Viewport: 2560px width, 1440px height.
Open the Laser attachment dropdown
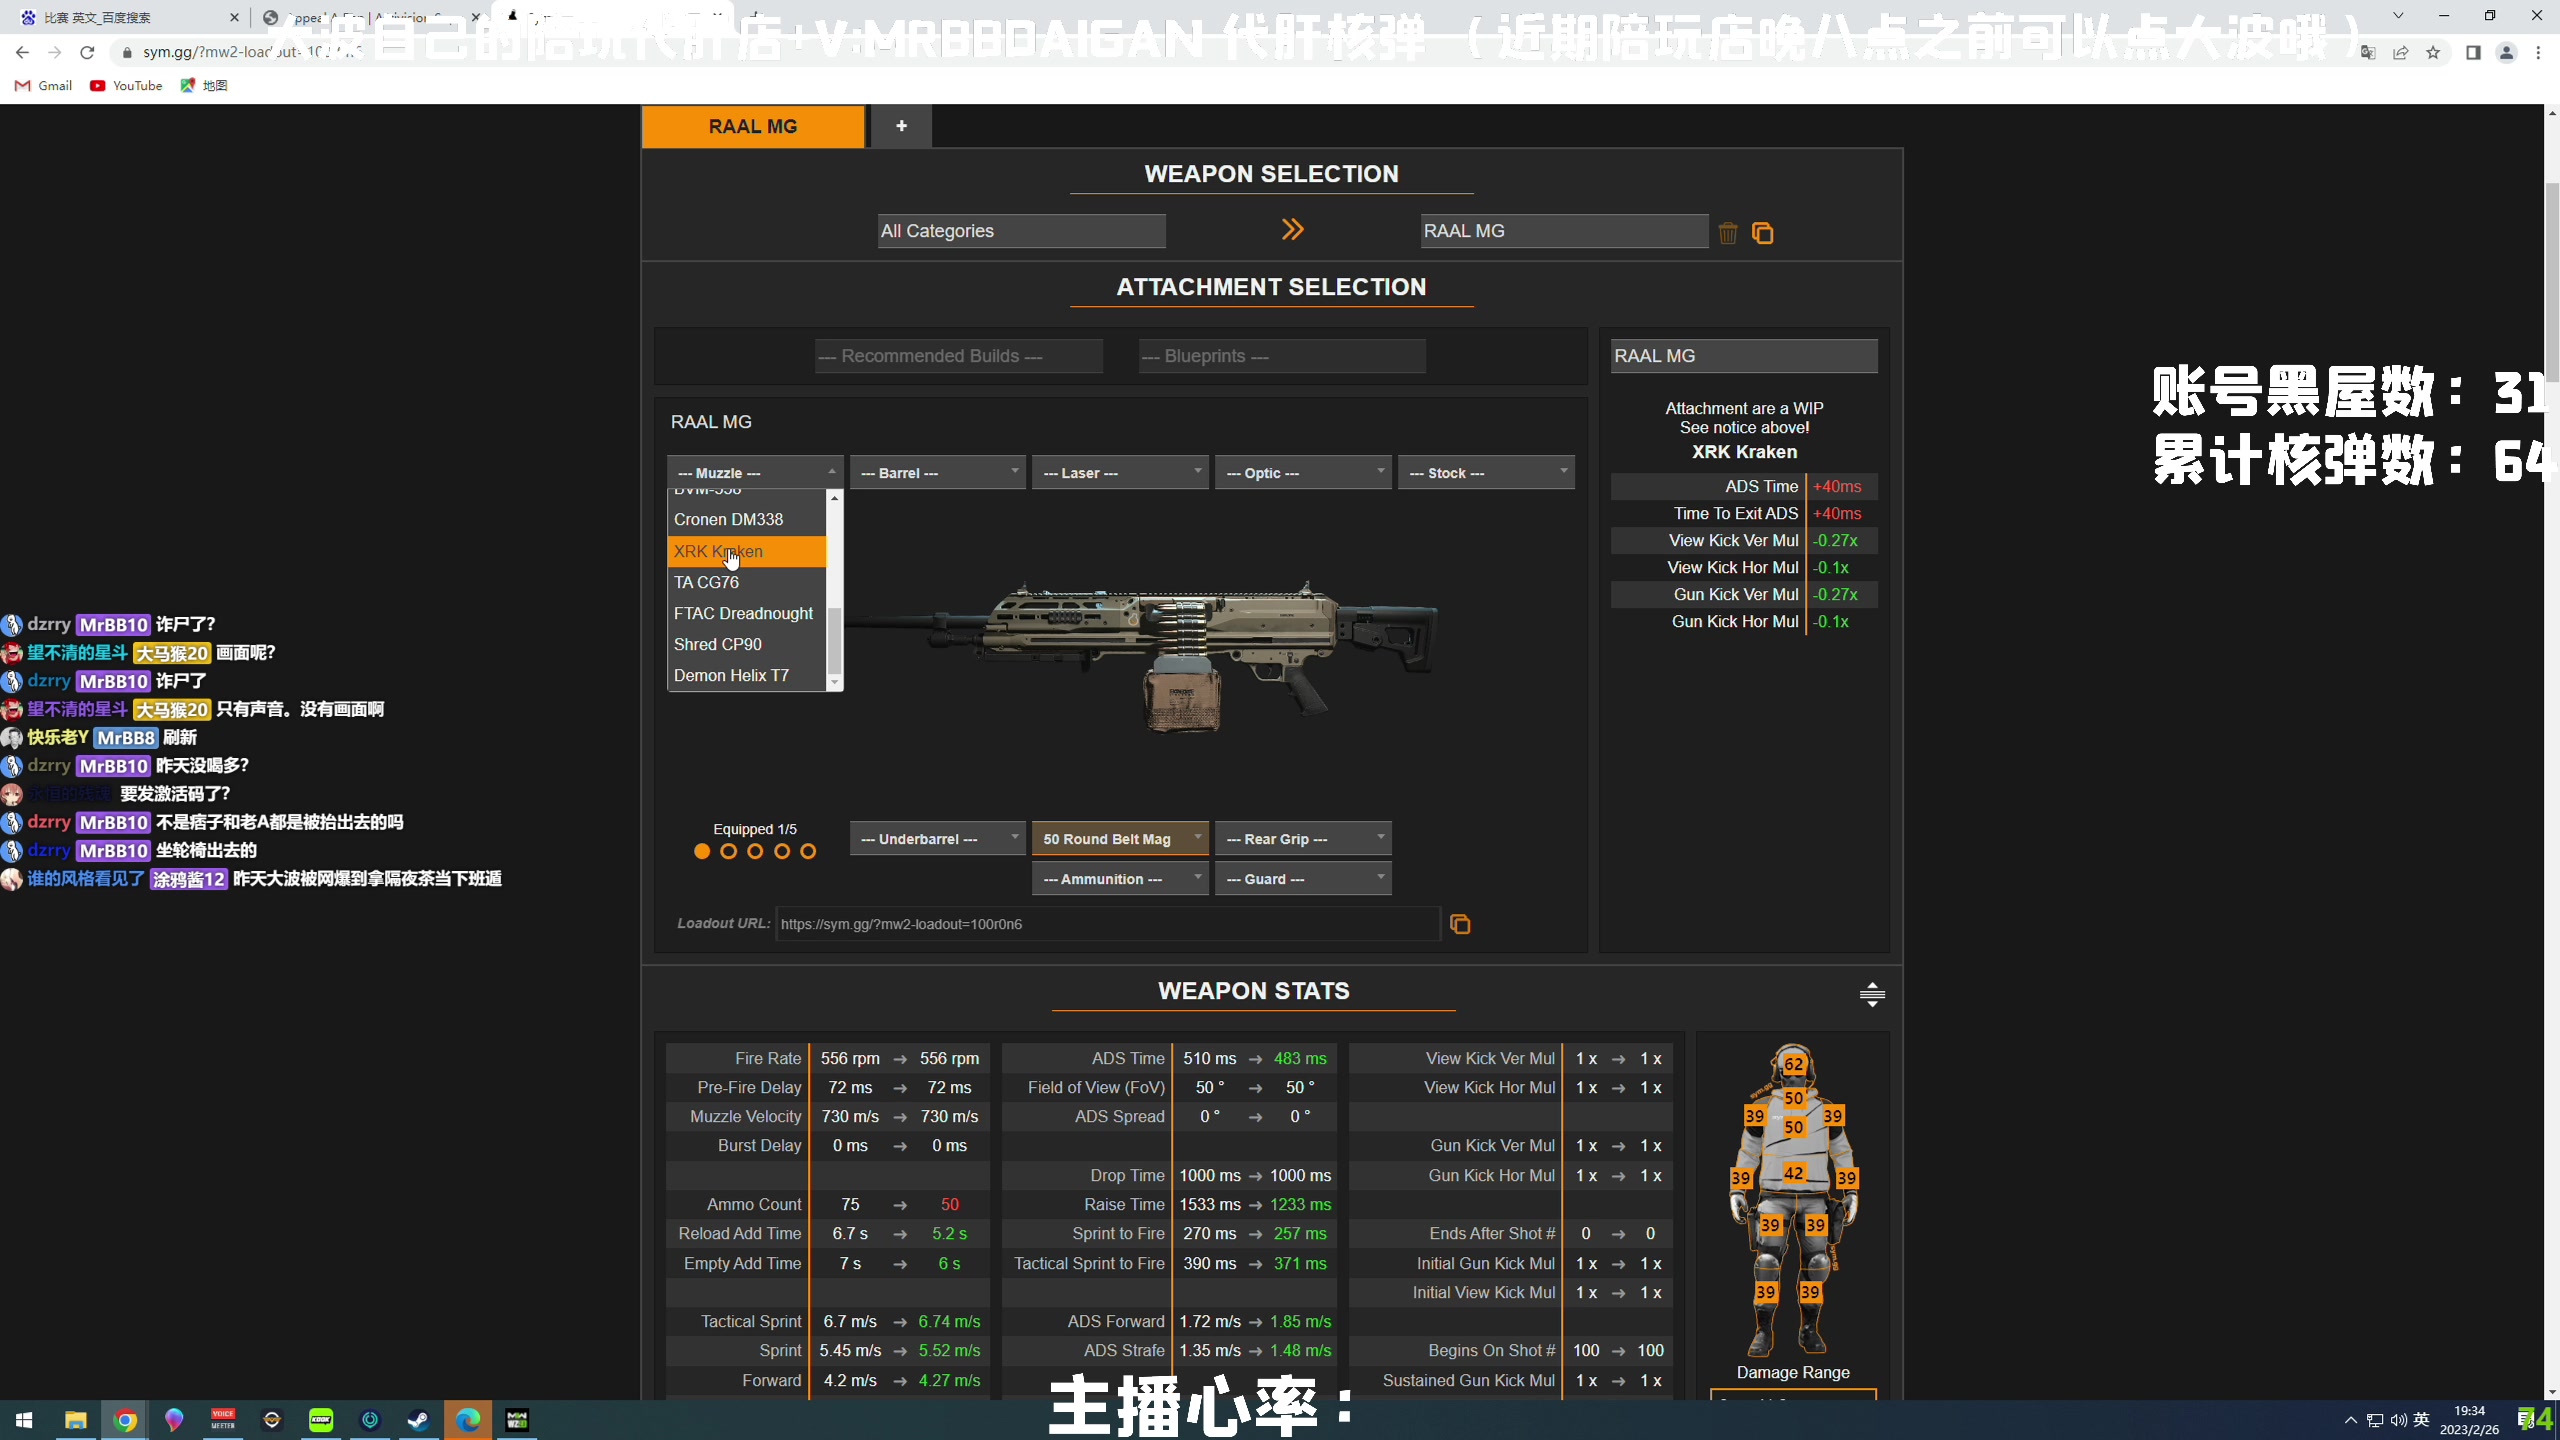[x=1121, y=473]
